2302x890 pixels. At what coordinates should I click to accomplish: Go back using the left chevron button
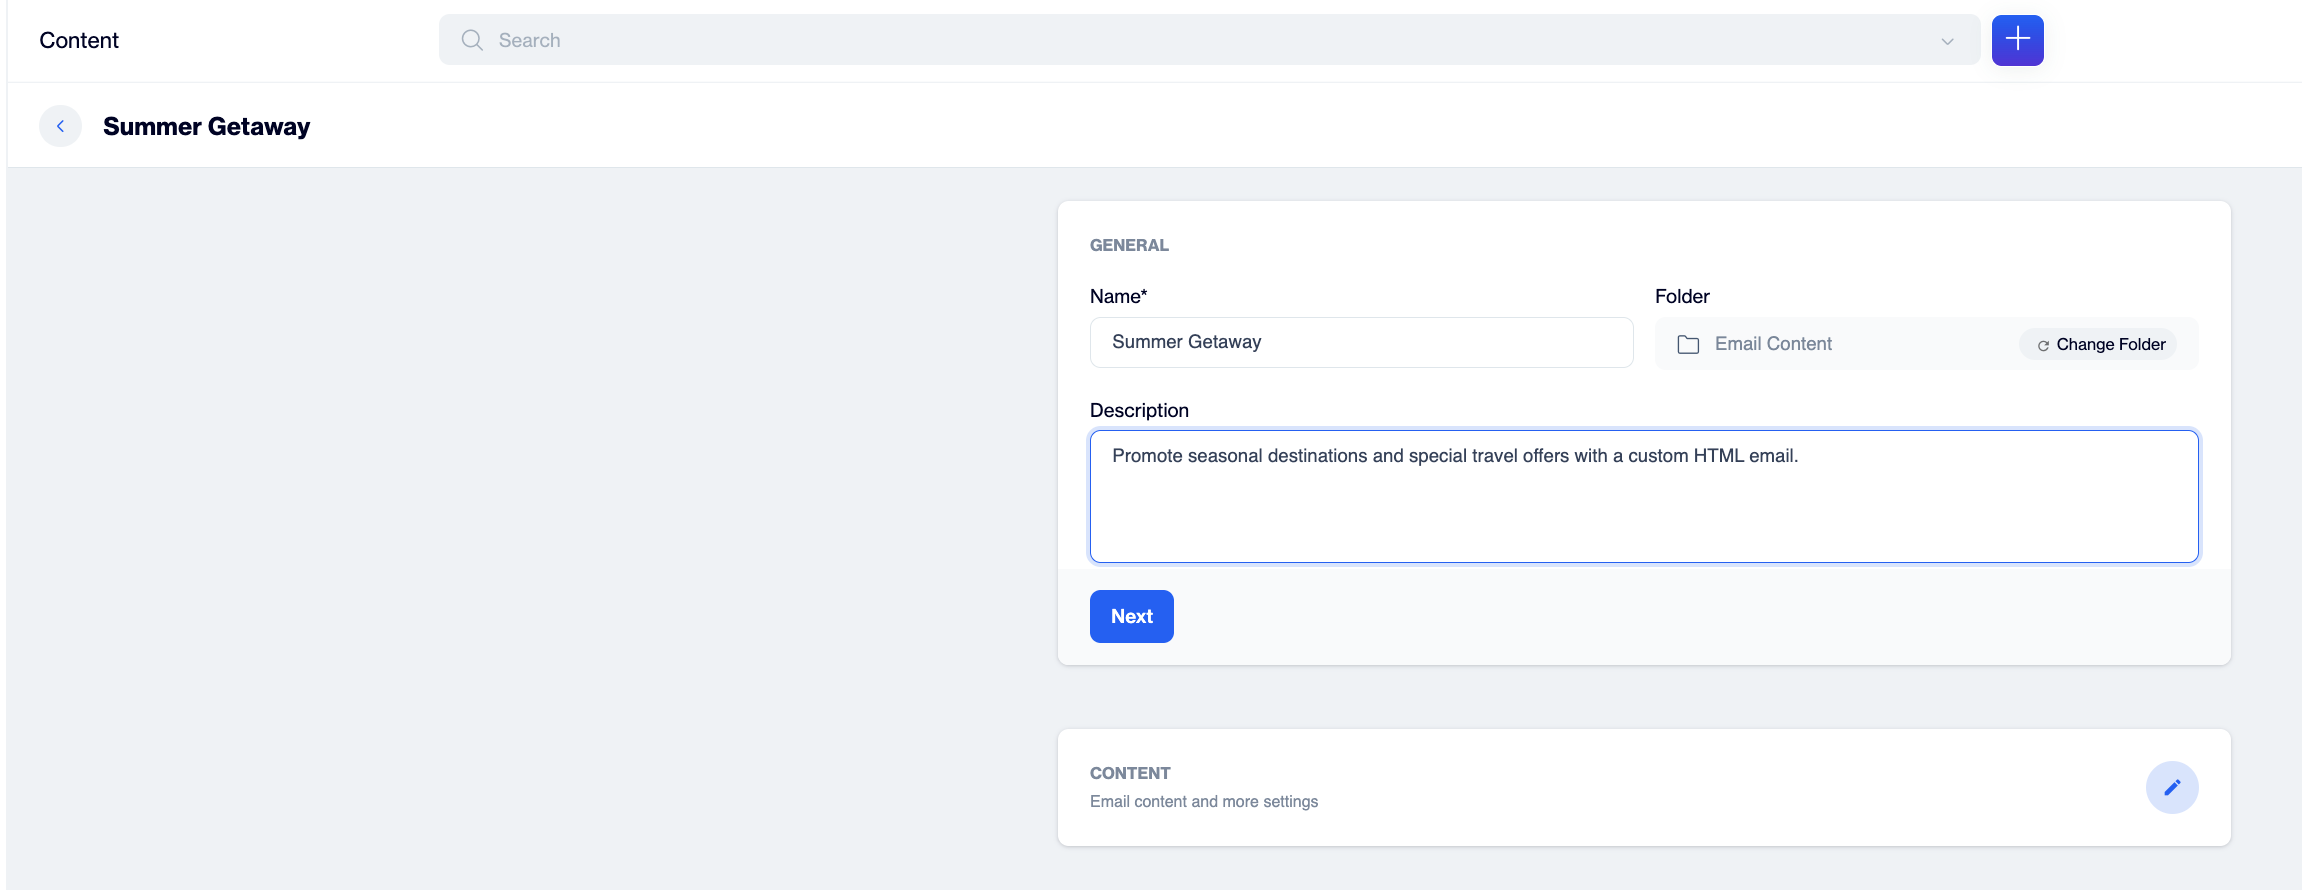[60, 126]
